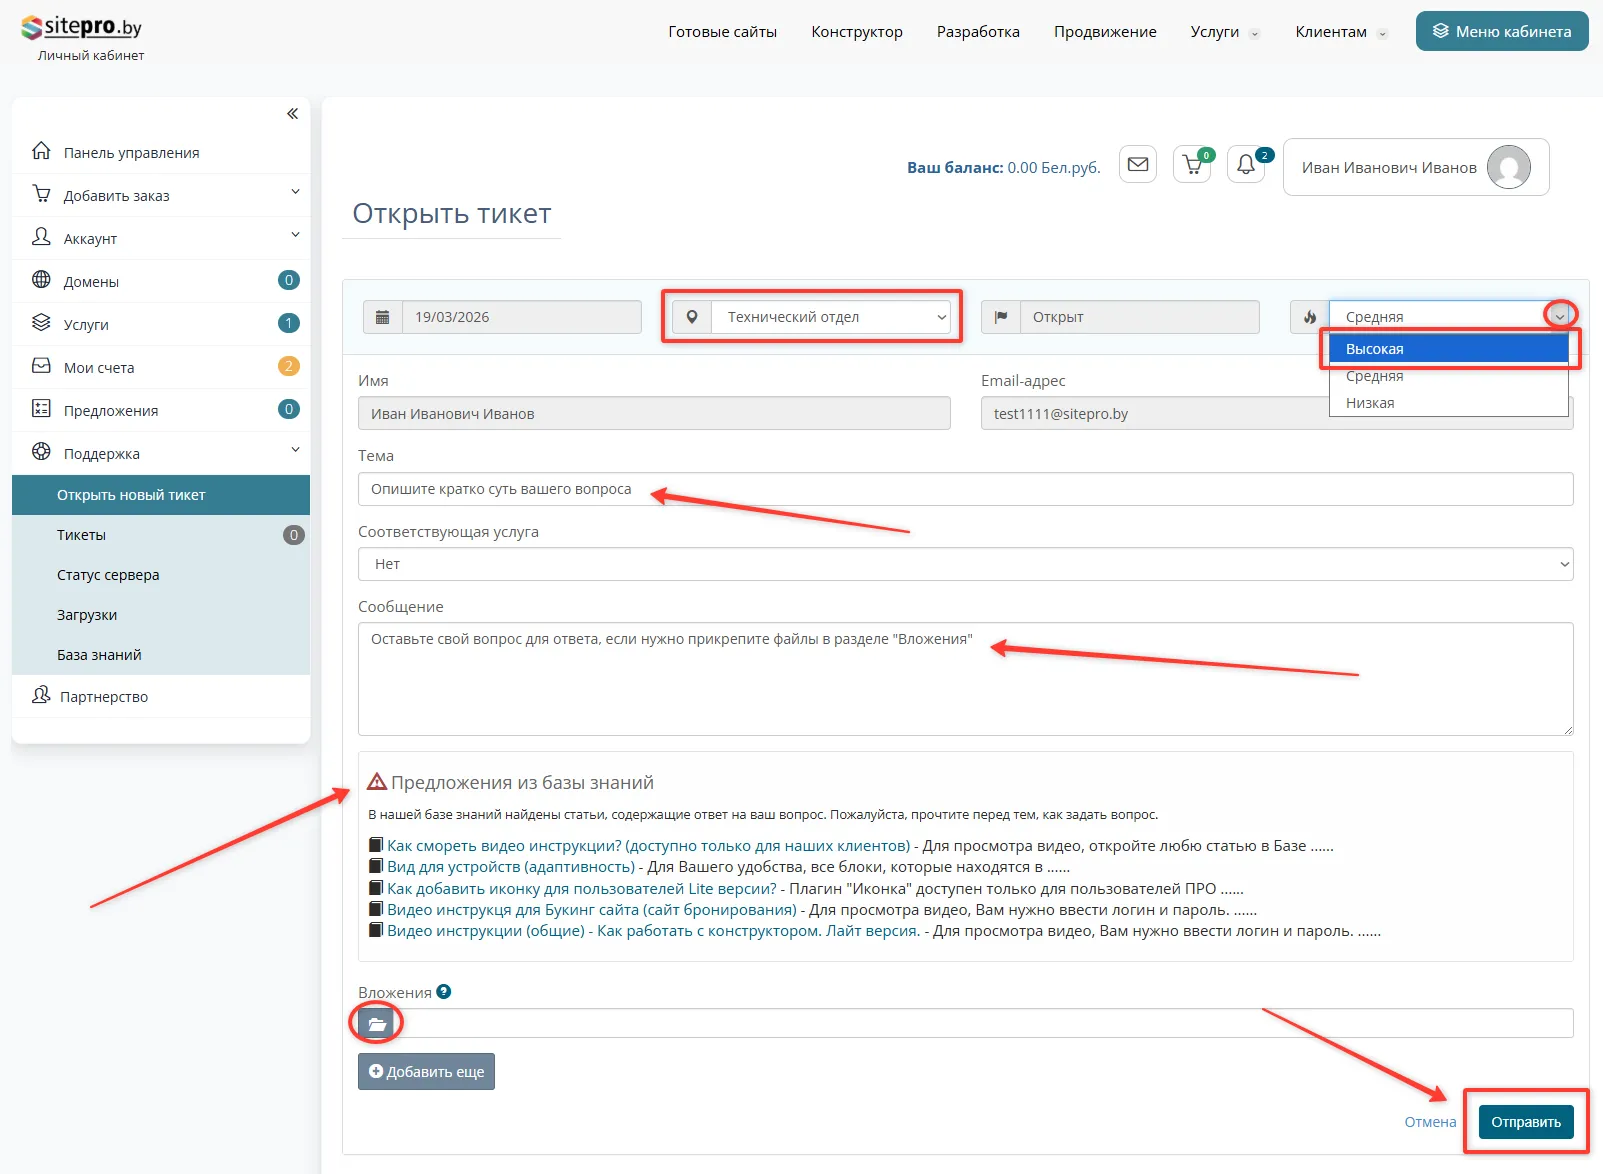Click the user avatar picture
Viewport: 1603px width, 1174px height.
point(1508,167)
